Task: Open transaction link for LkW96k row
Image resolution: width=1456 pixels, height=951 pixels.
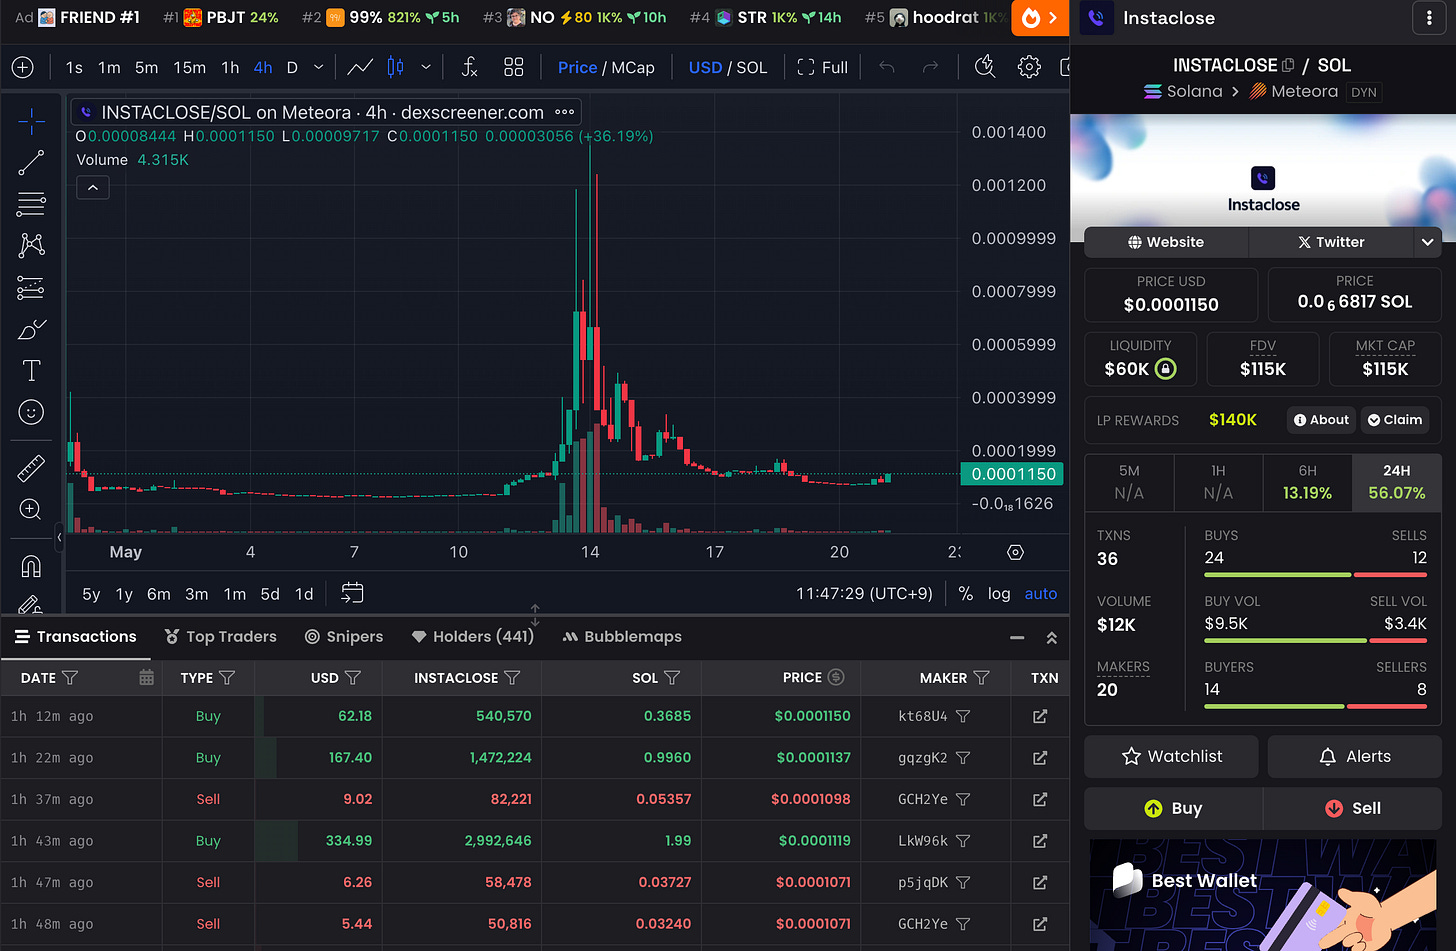Action: click(1040, 841)
